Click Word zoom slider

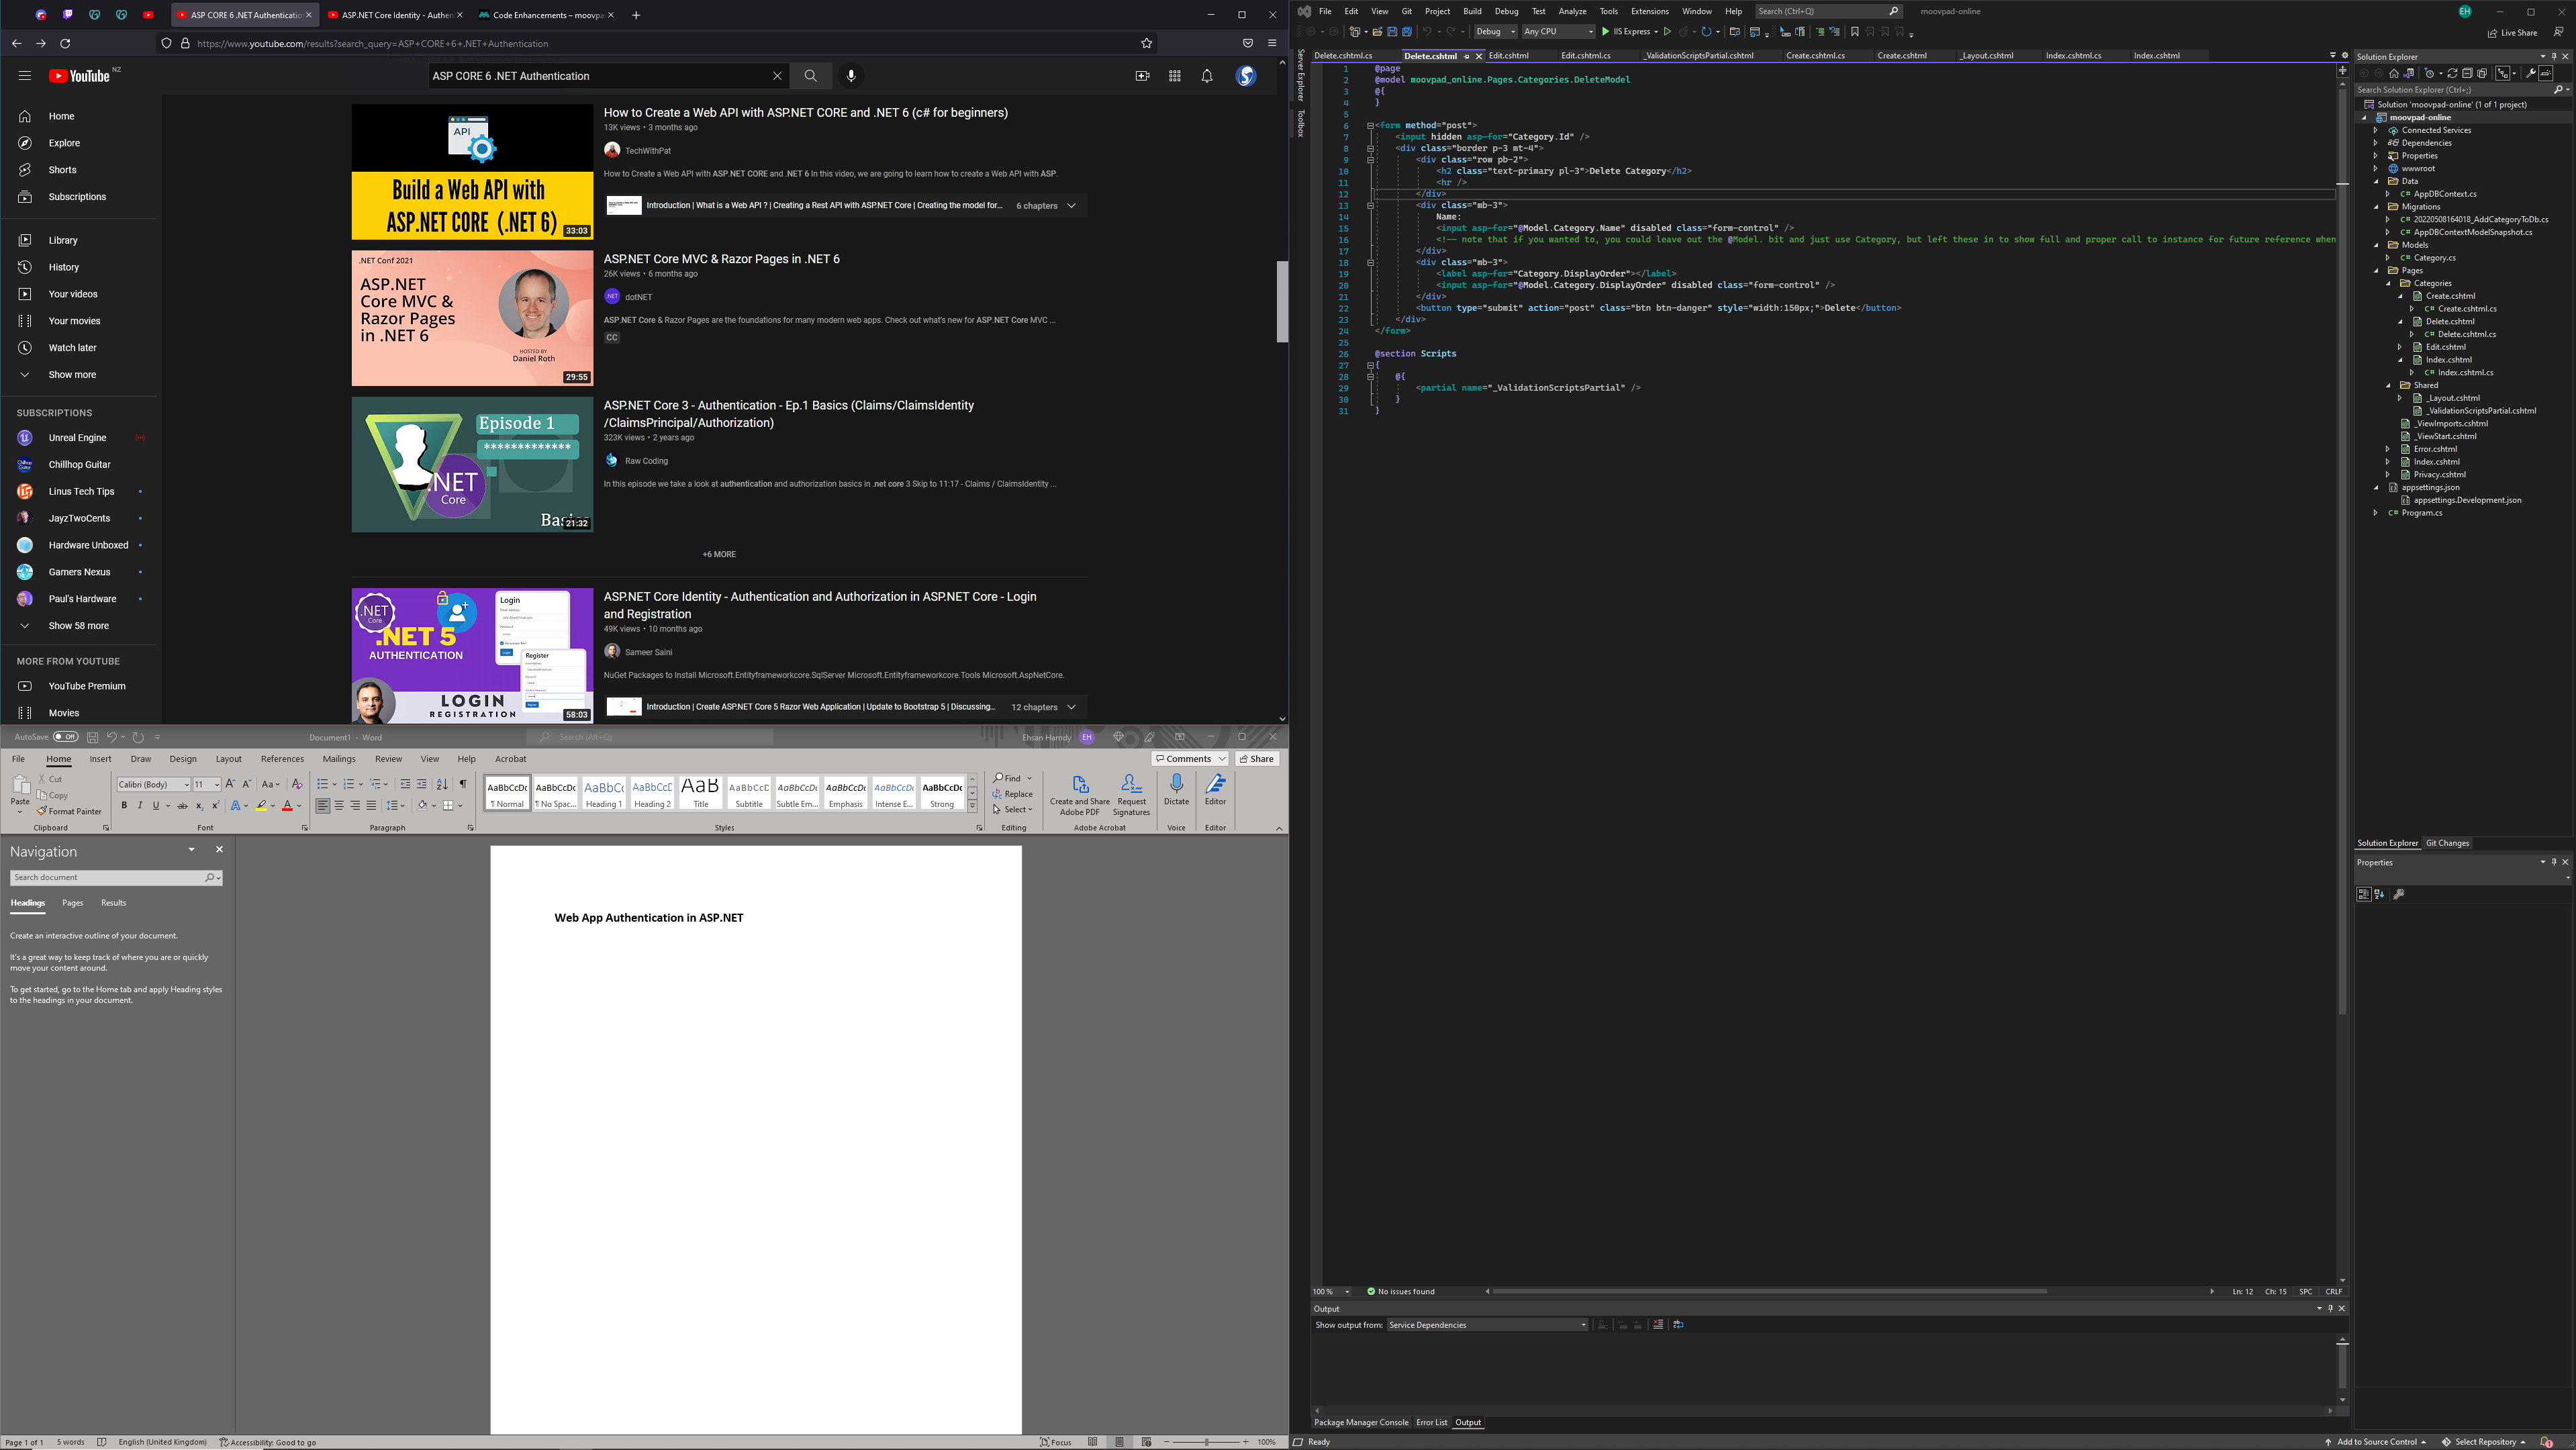tap(1208, 1442)
